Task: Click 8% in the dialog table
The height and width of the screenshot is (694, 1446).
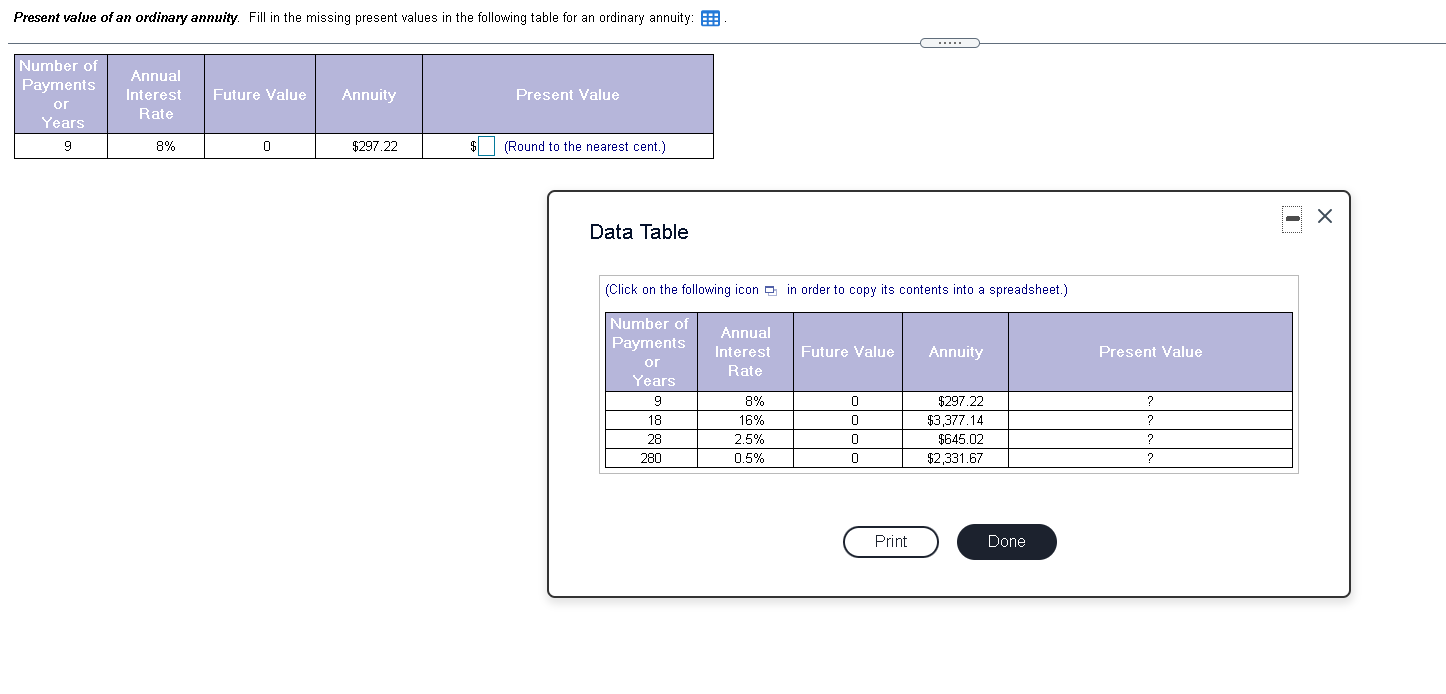Action: tap(755, 402)
